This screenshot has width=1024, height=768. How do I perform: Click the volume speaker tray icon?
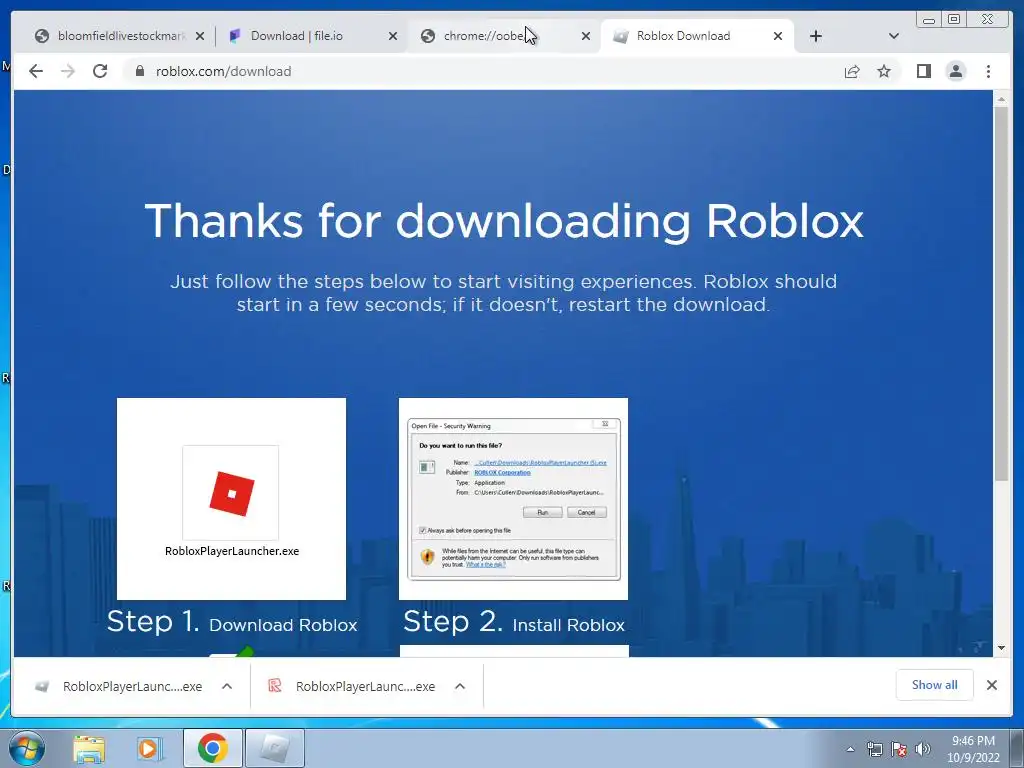coord(923,749)
